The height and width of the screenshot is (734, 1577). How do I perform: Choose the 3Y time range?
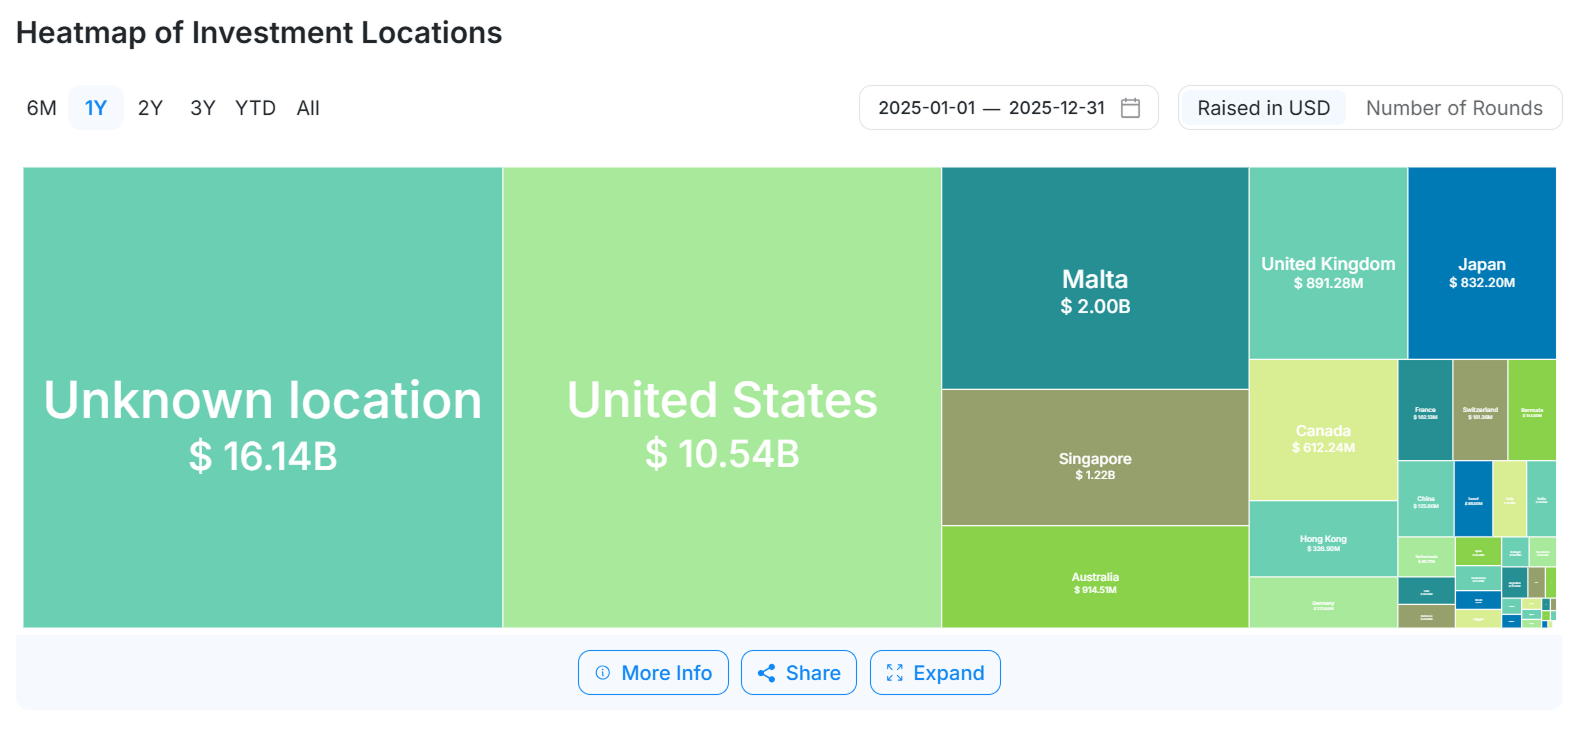(203, 108)
